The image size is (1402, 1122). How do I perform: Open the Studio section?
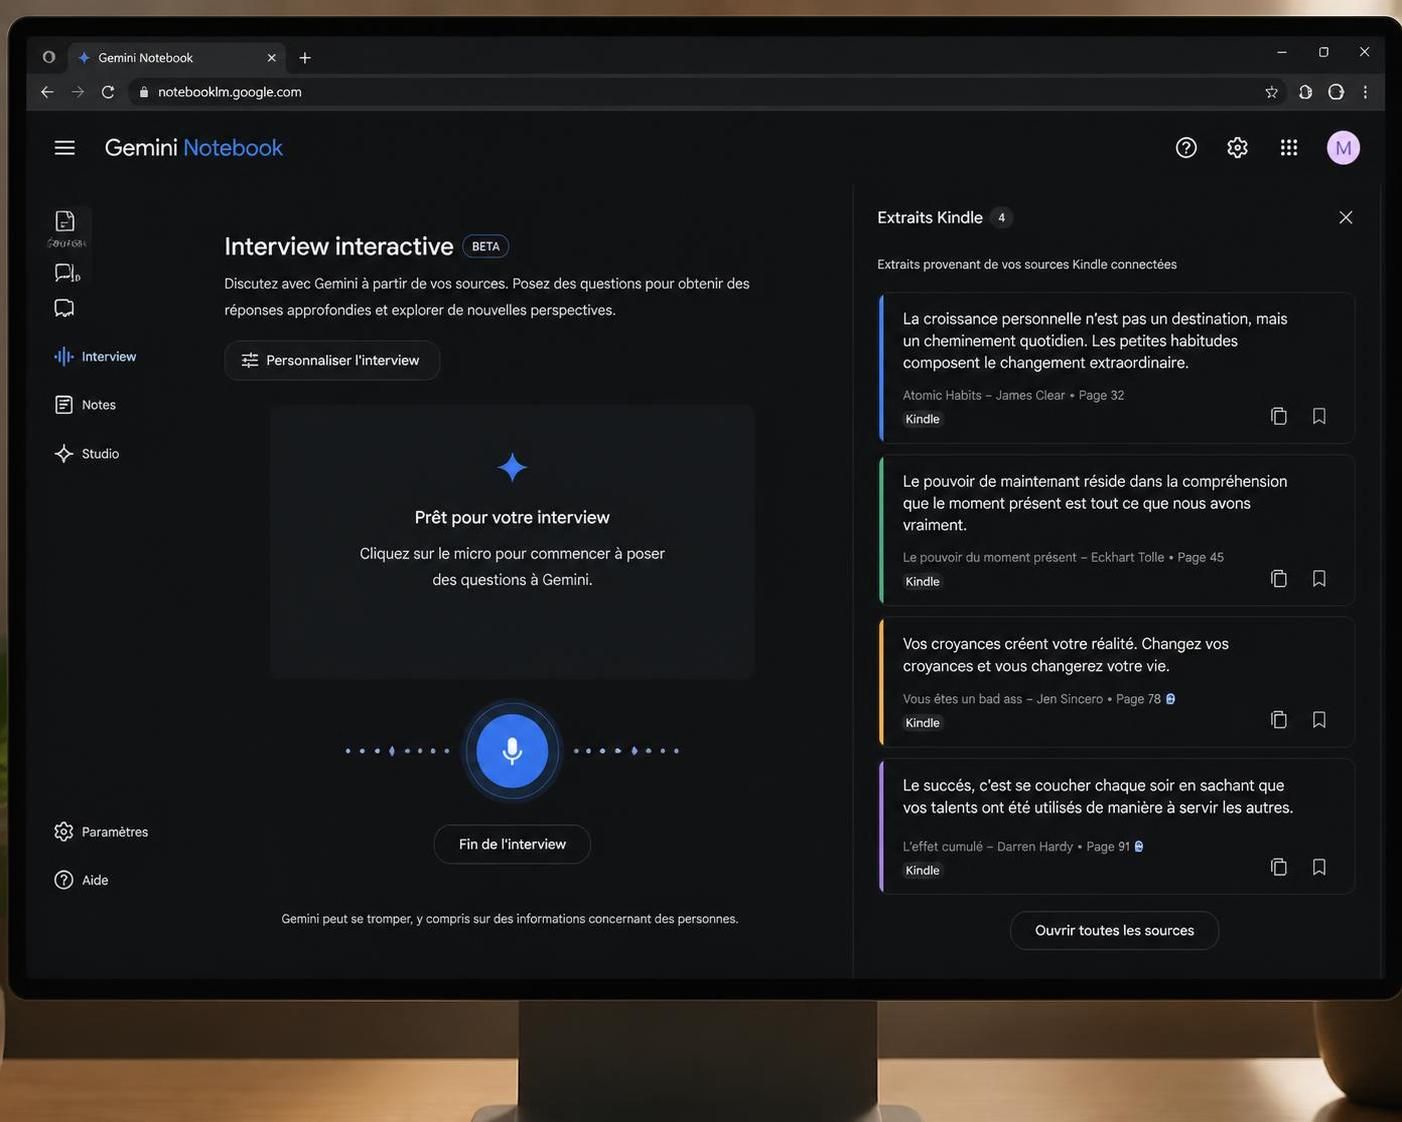(87, 454)
